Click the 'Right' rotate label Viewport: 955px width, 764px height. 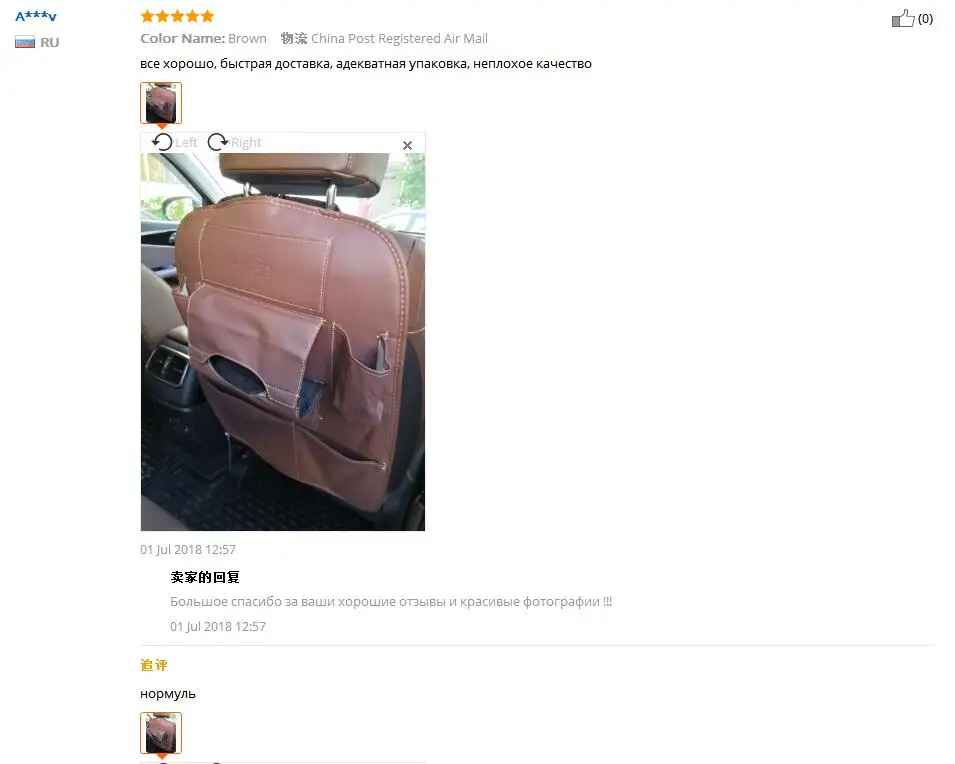pyautogui.click(x=246, y=143)
